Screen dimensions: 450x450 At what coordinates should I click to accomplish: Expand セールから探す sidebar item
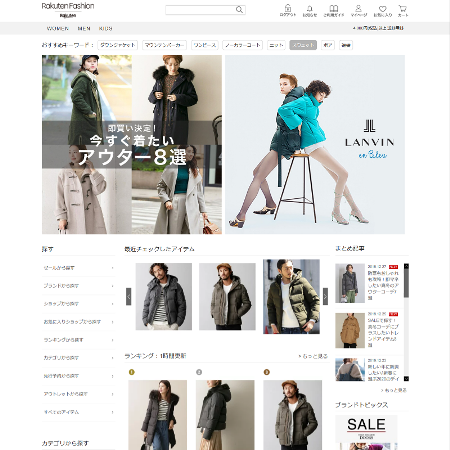tap(79, 268)
